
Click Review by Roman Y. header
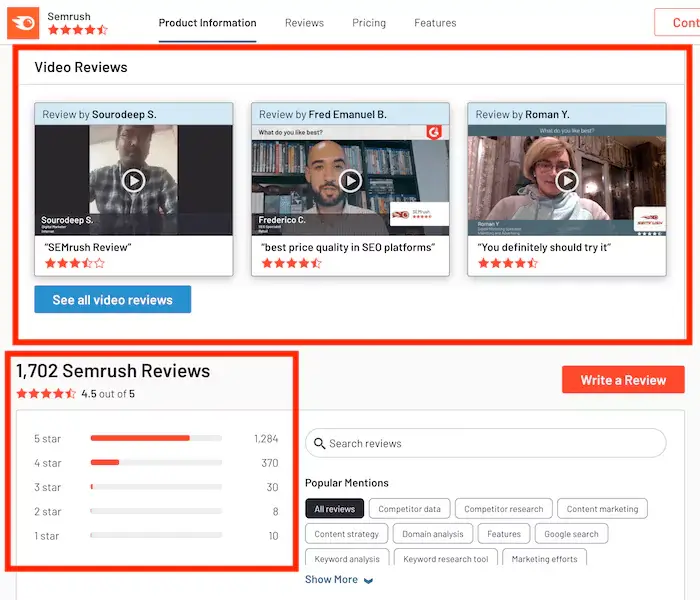(x=567, y=114)
